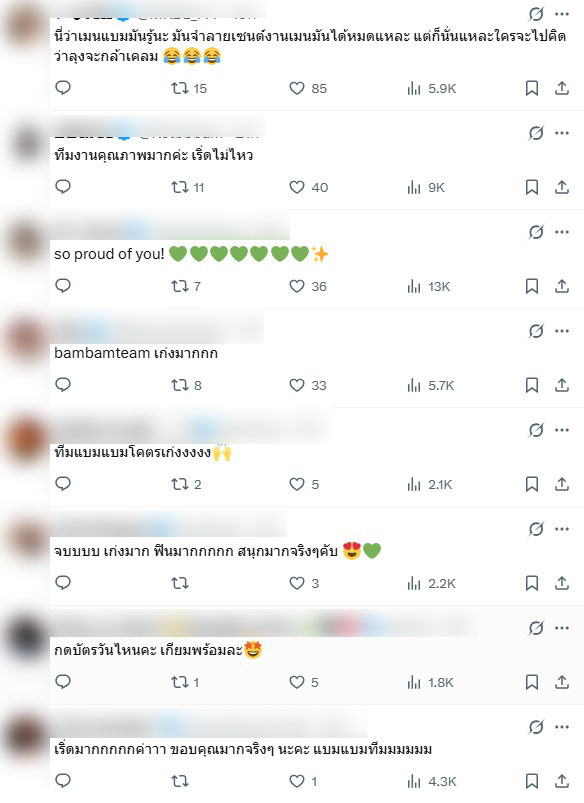This screenshot has height=803, width=584.
Task: Share the tweet with 40 likes
Action: point(562,187)
